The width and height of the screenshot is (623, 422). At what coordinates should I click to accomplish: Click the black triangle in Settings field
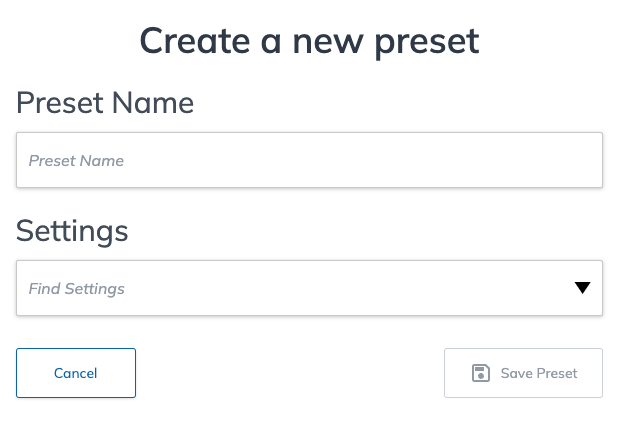click(582, 288)
